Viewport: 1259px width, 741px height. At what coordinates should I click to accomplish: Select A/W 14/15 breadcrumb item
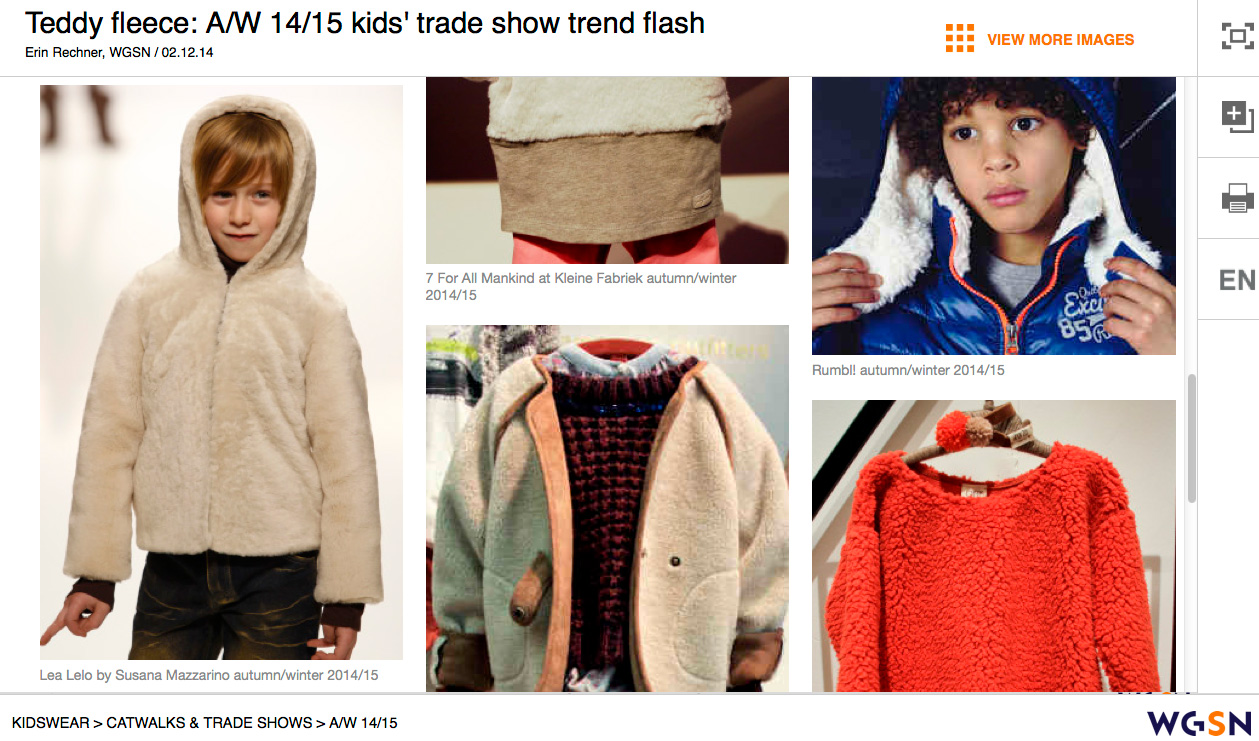pyautogui.click(x=363, y=722)
